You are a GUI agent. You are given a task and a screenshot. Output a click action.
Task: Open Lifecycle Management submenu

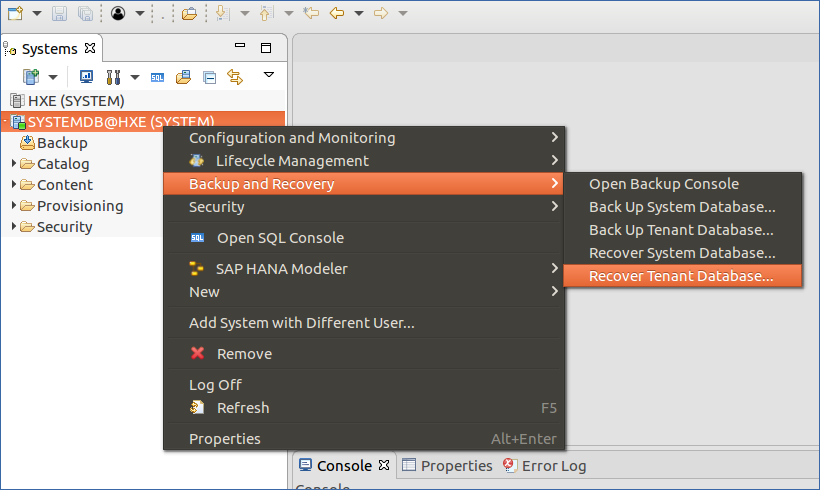tap(364, 161)
